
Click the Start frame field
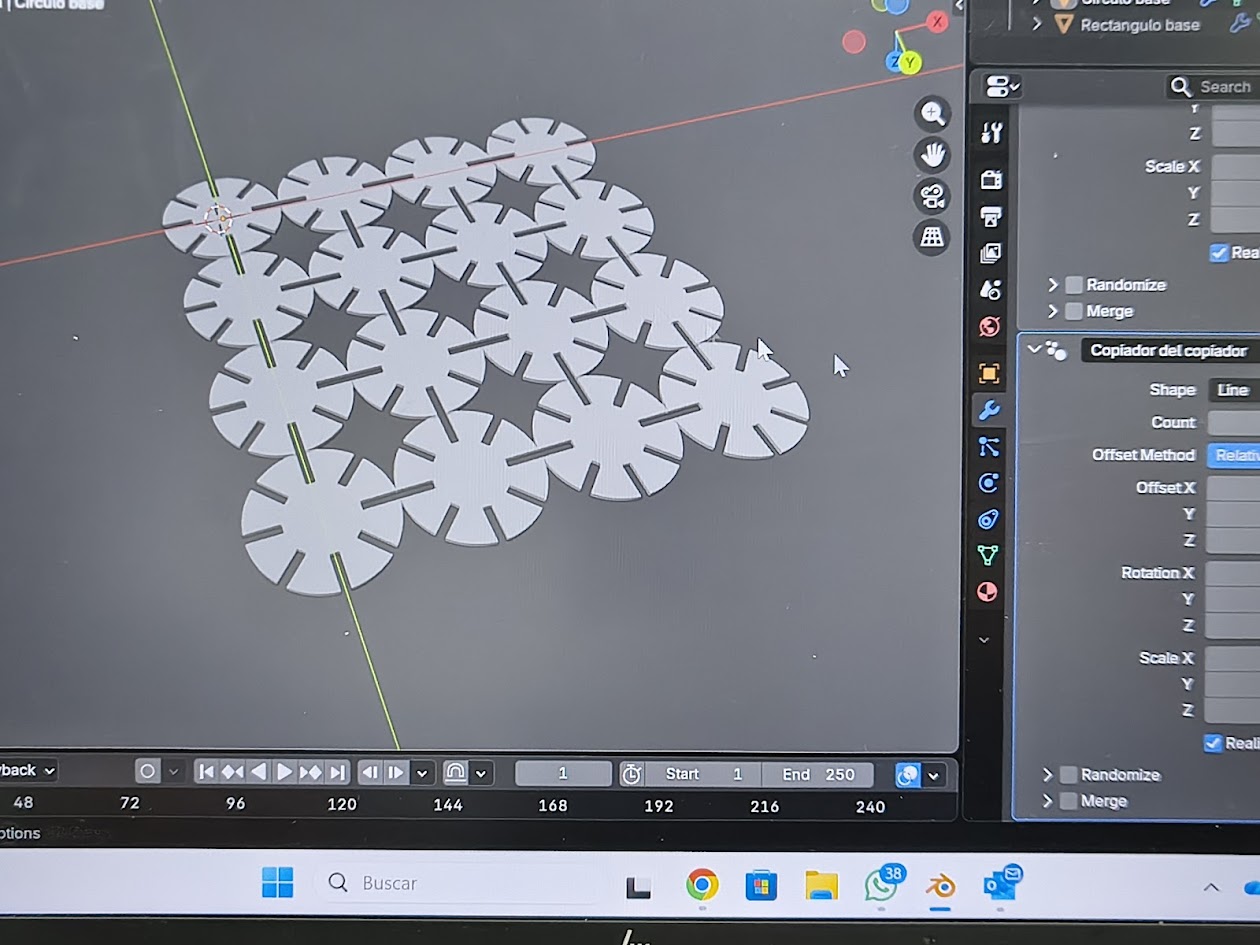(704, 774)
